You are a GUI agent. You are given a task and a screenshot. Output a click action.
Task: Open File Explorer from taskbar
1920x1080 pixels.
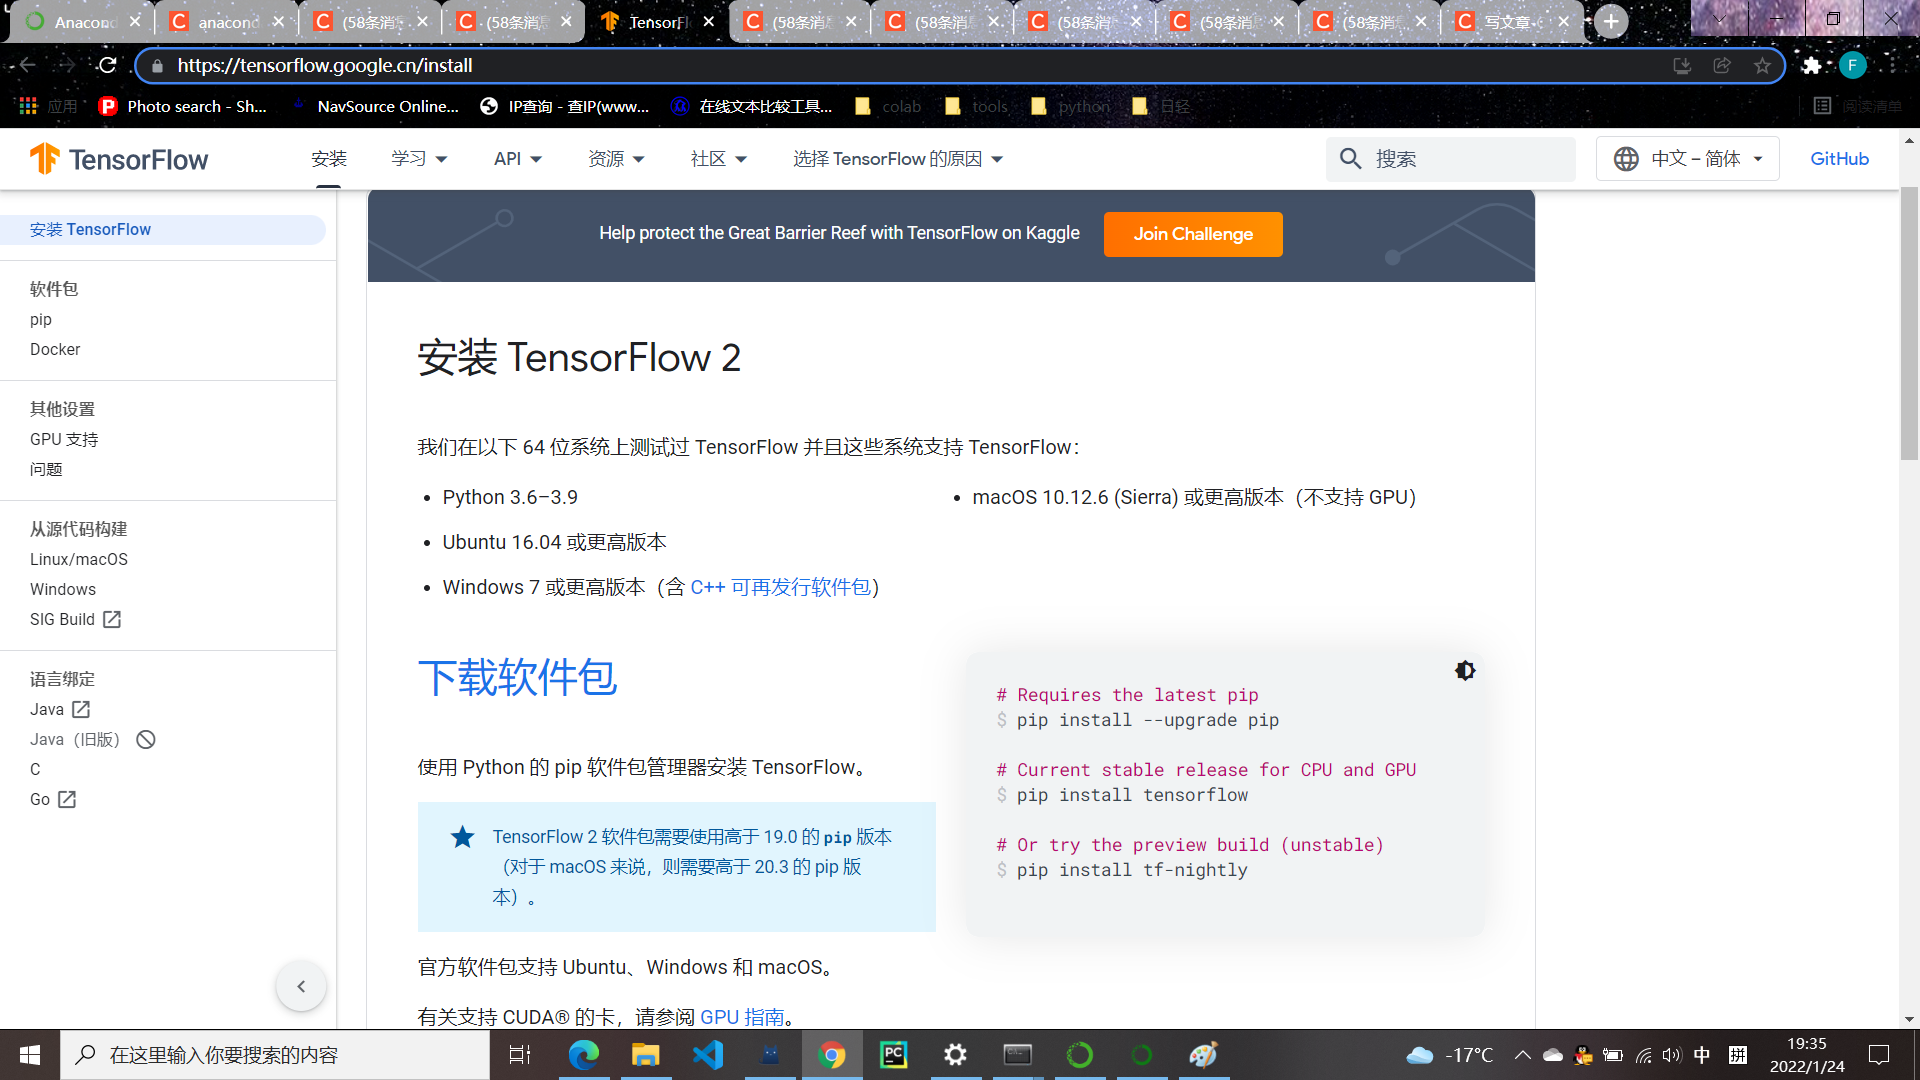[645, 1055]
